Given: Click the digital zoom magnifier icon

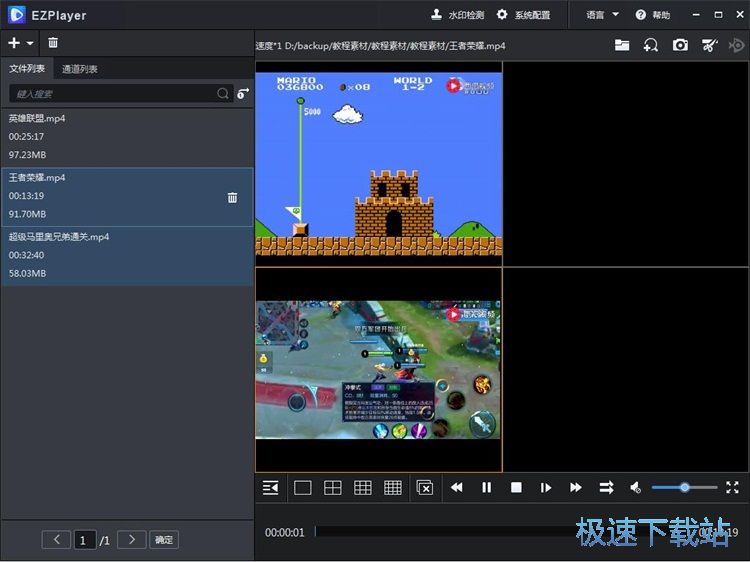Looking at the screenshot, I should click(x=651, y=45).
